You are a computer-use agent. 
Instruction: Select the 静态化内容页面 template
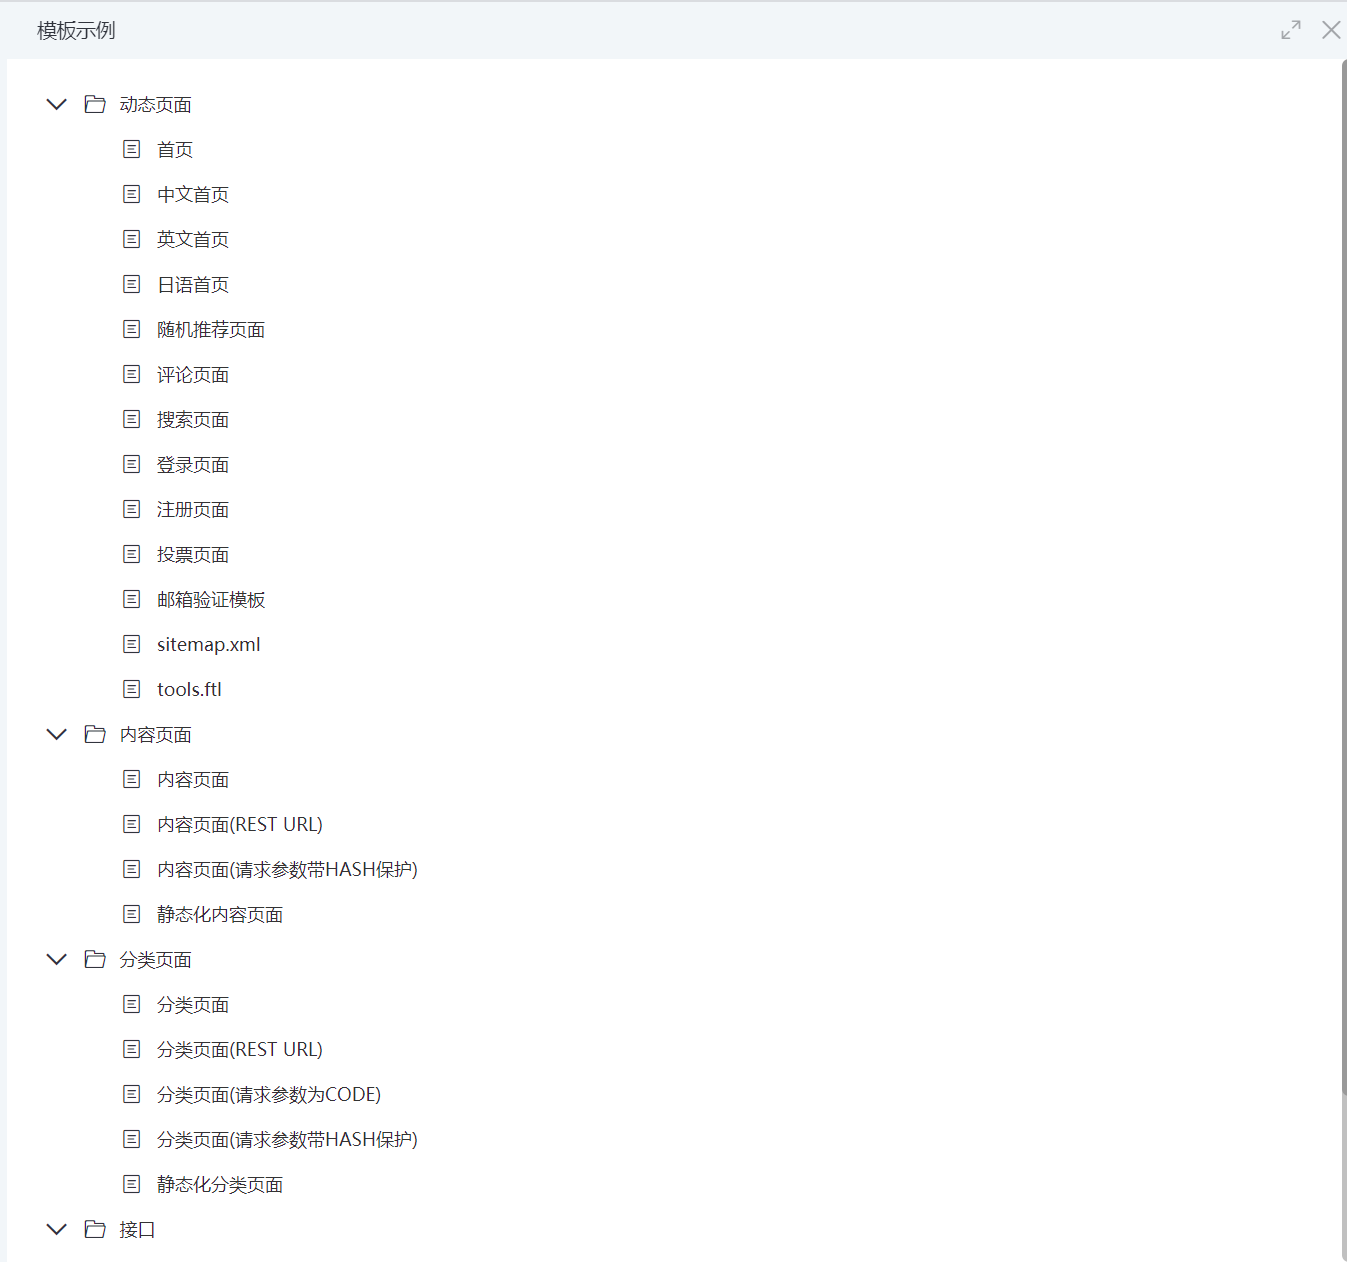click(x=220, y=914)
